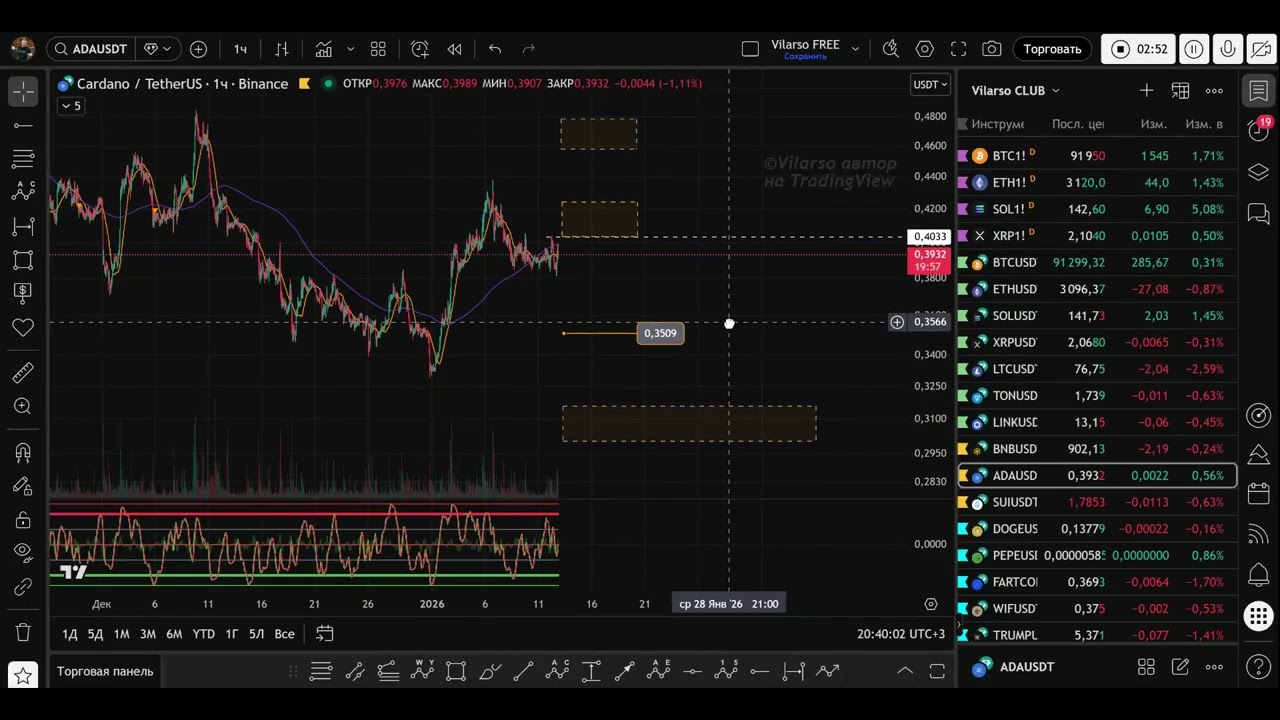Select the SOLUSDT watchlist row

point(1097,315)
